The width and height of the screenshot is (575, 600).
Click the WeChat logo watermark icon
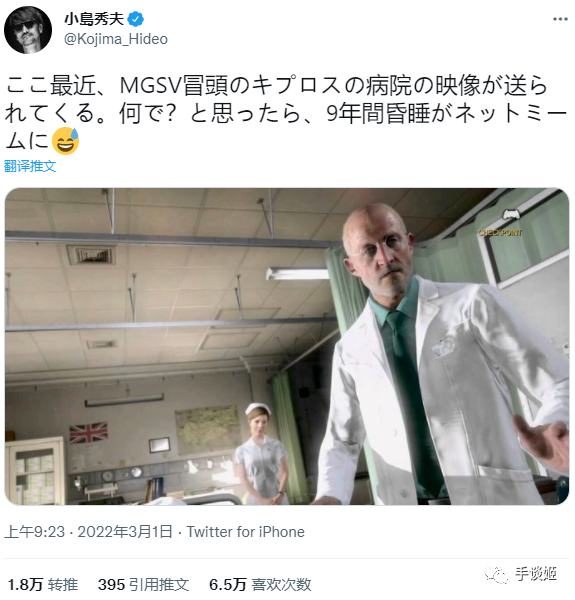point(496,575)
